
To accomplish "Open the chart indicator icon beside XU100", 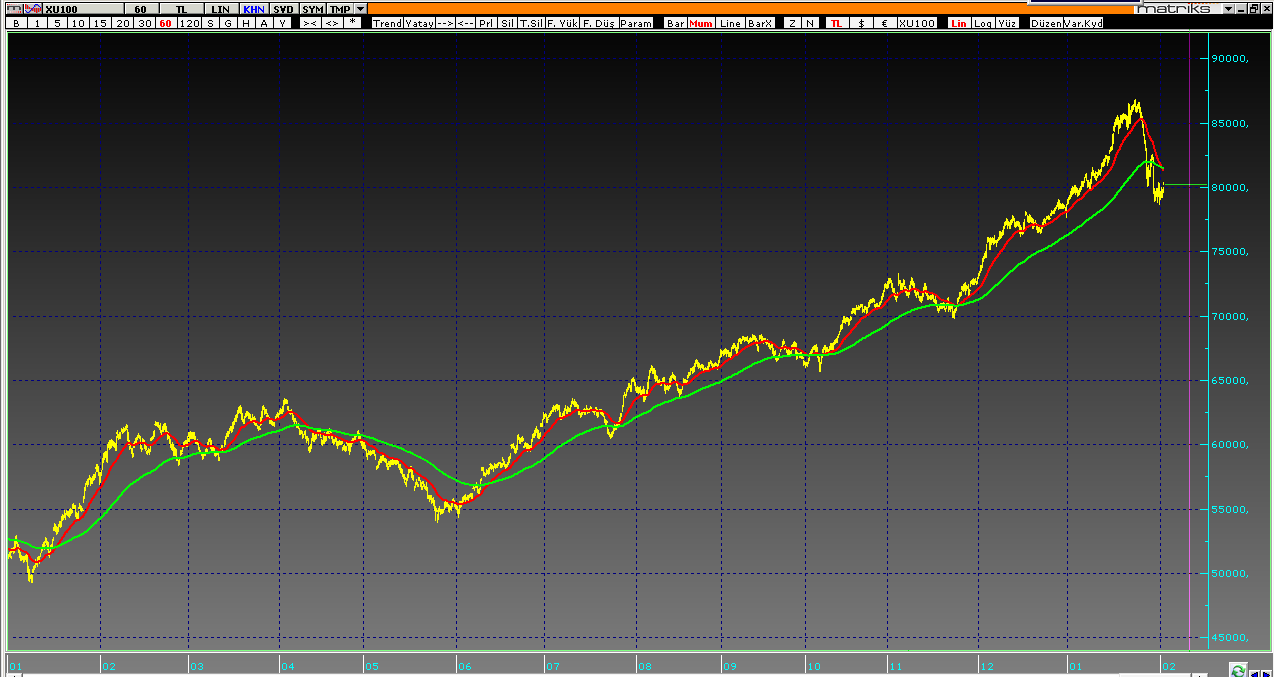I will (x=33, y=9).
